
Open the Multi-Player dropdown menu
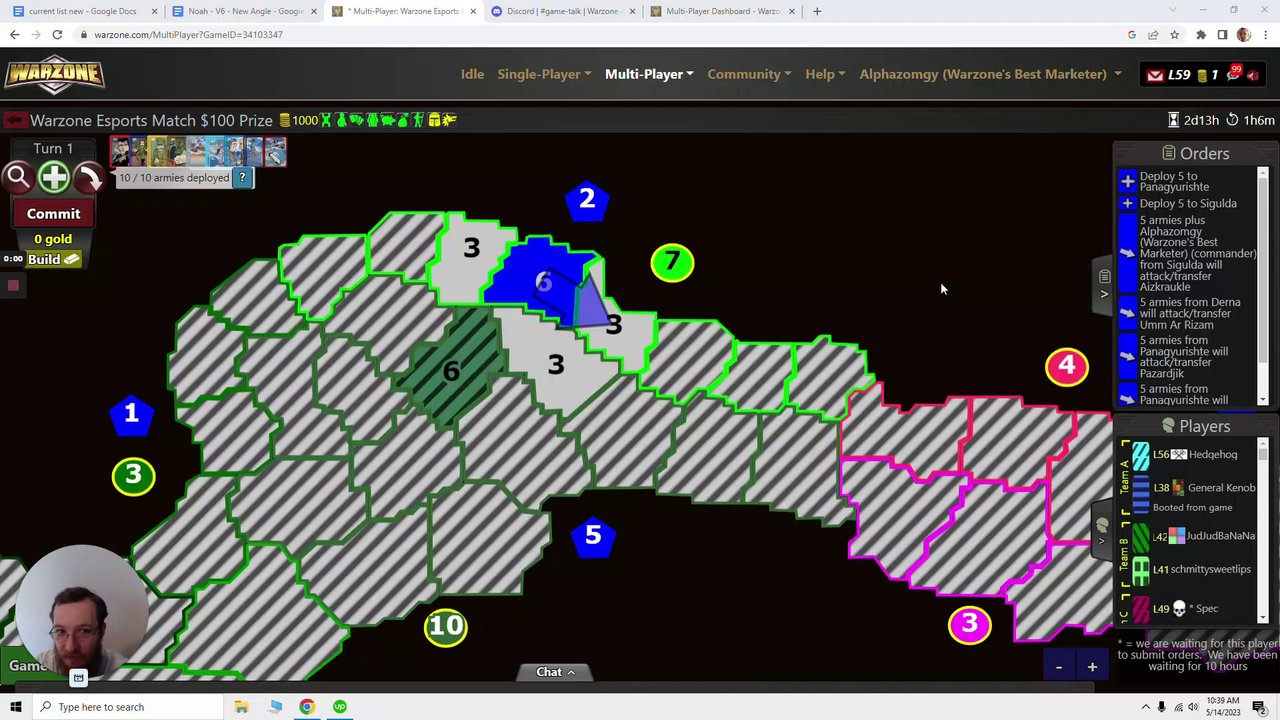coord(649,74)
